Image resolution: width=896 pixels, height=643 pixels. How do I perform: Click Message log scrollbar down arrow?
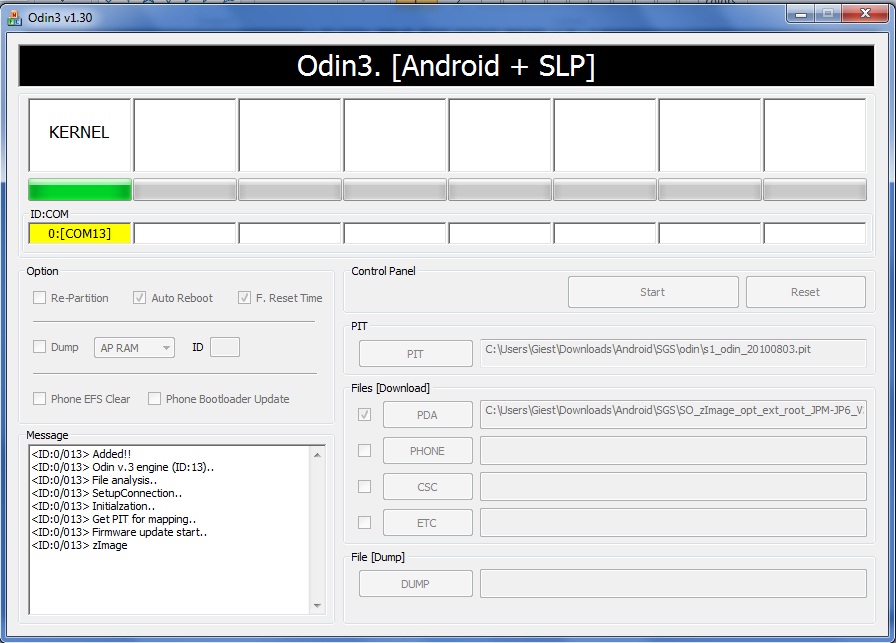click(317, 606)
